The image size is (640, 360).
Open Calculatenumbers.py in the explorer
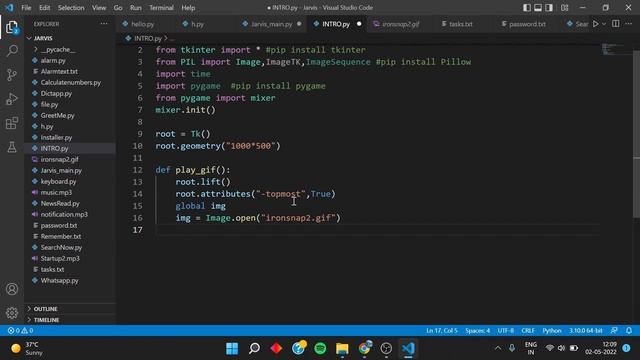point(71,82)
